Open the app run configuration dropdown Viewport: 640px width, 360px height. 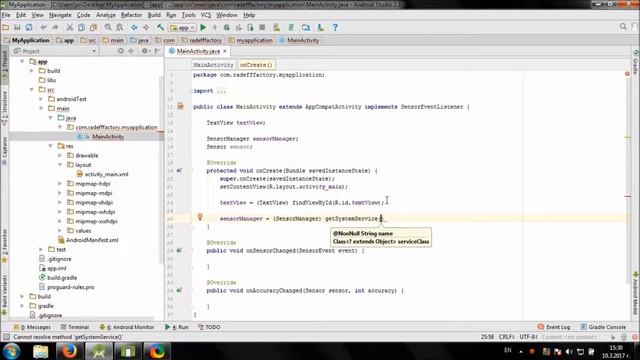click(183, 28)
